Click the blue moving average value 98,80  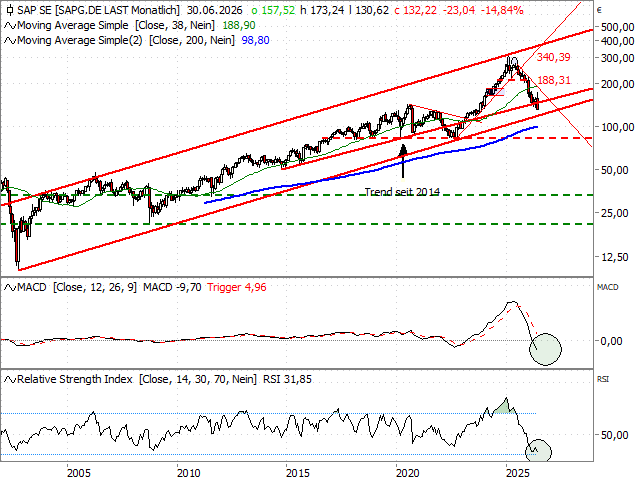pyautogui.click(x=256, y=41)
